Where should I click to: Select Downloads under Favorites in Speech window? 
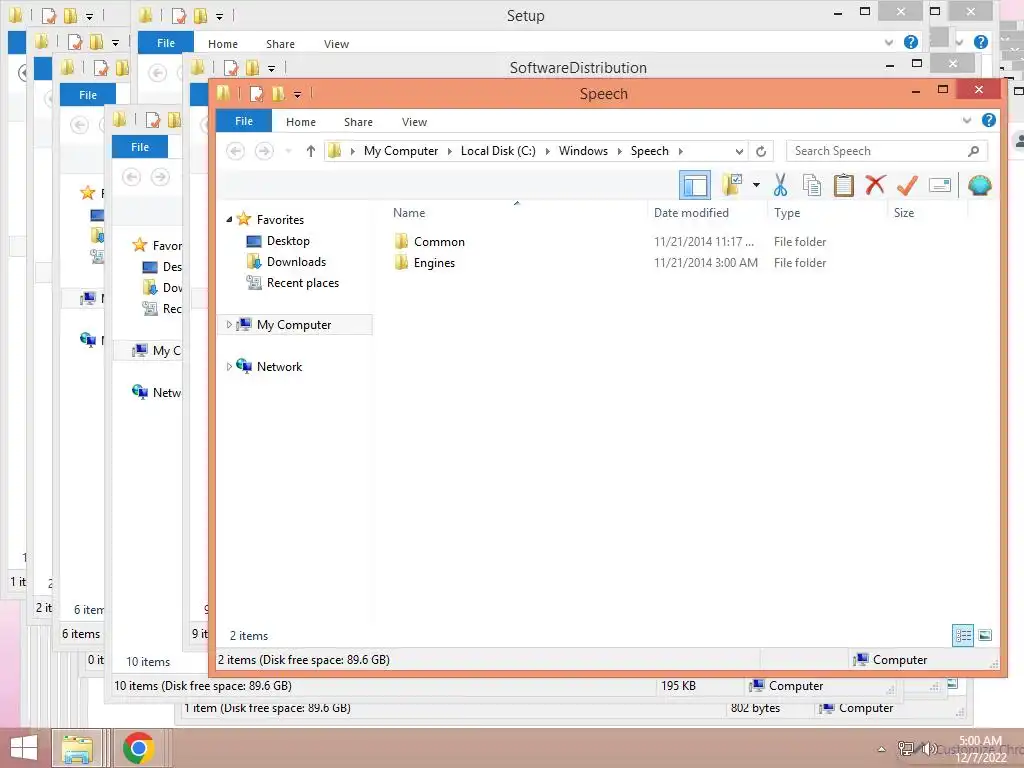pyautogui.click(x=296, y=262)
